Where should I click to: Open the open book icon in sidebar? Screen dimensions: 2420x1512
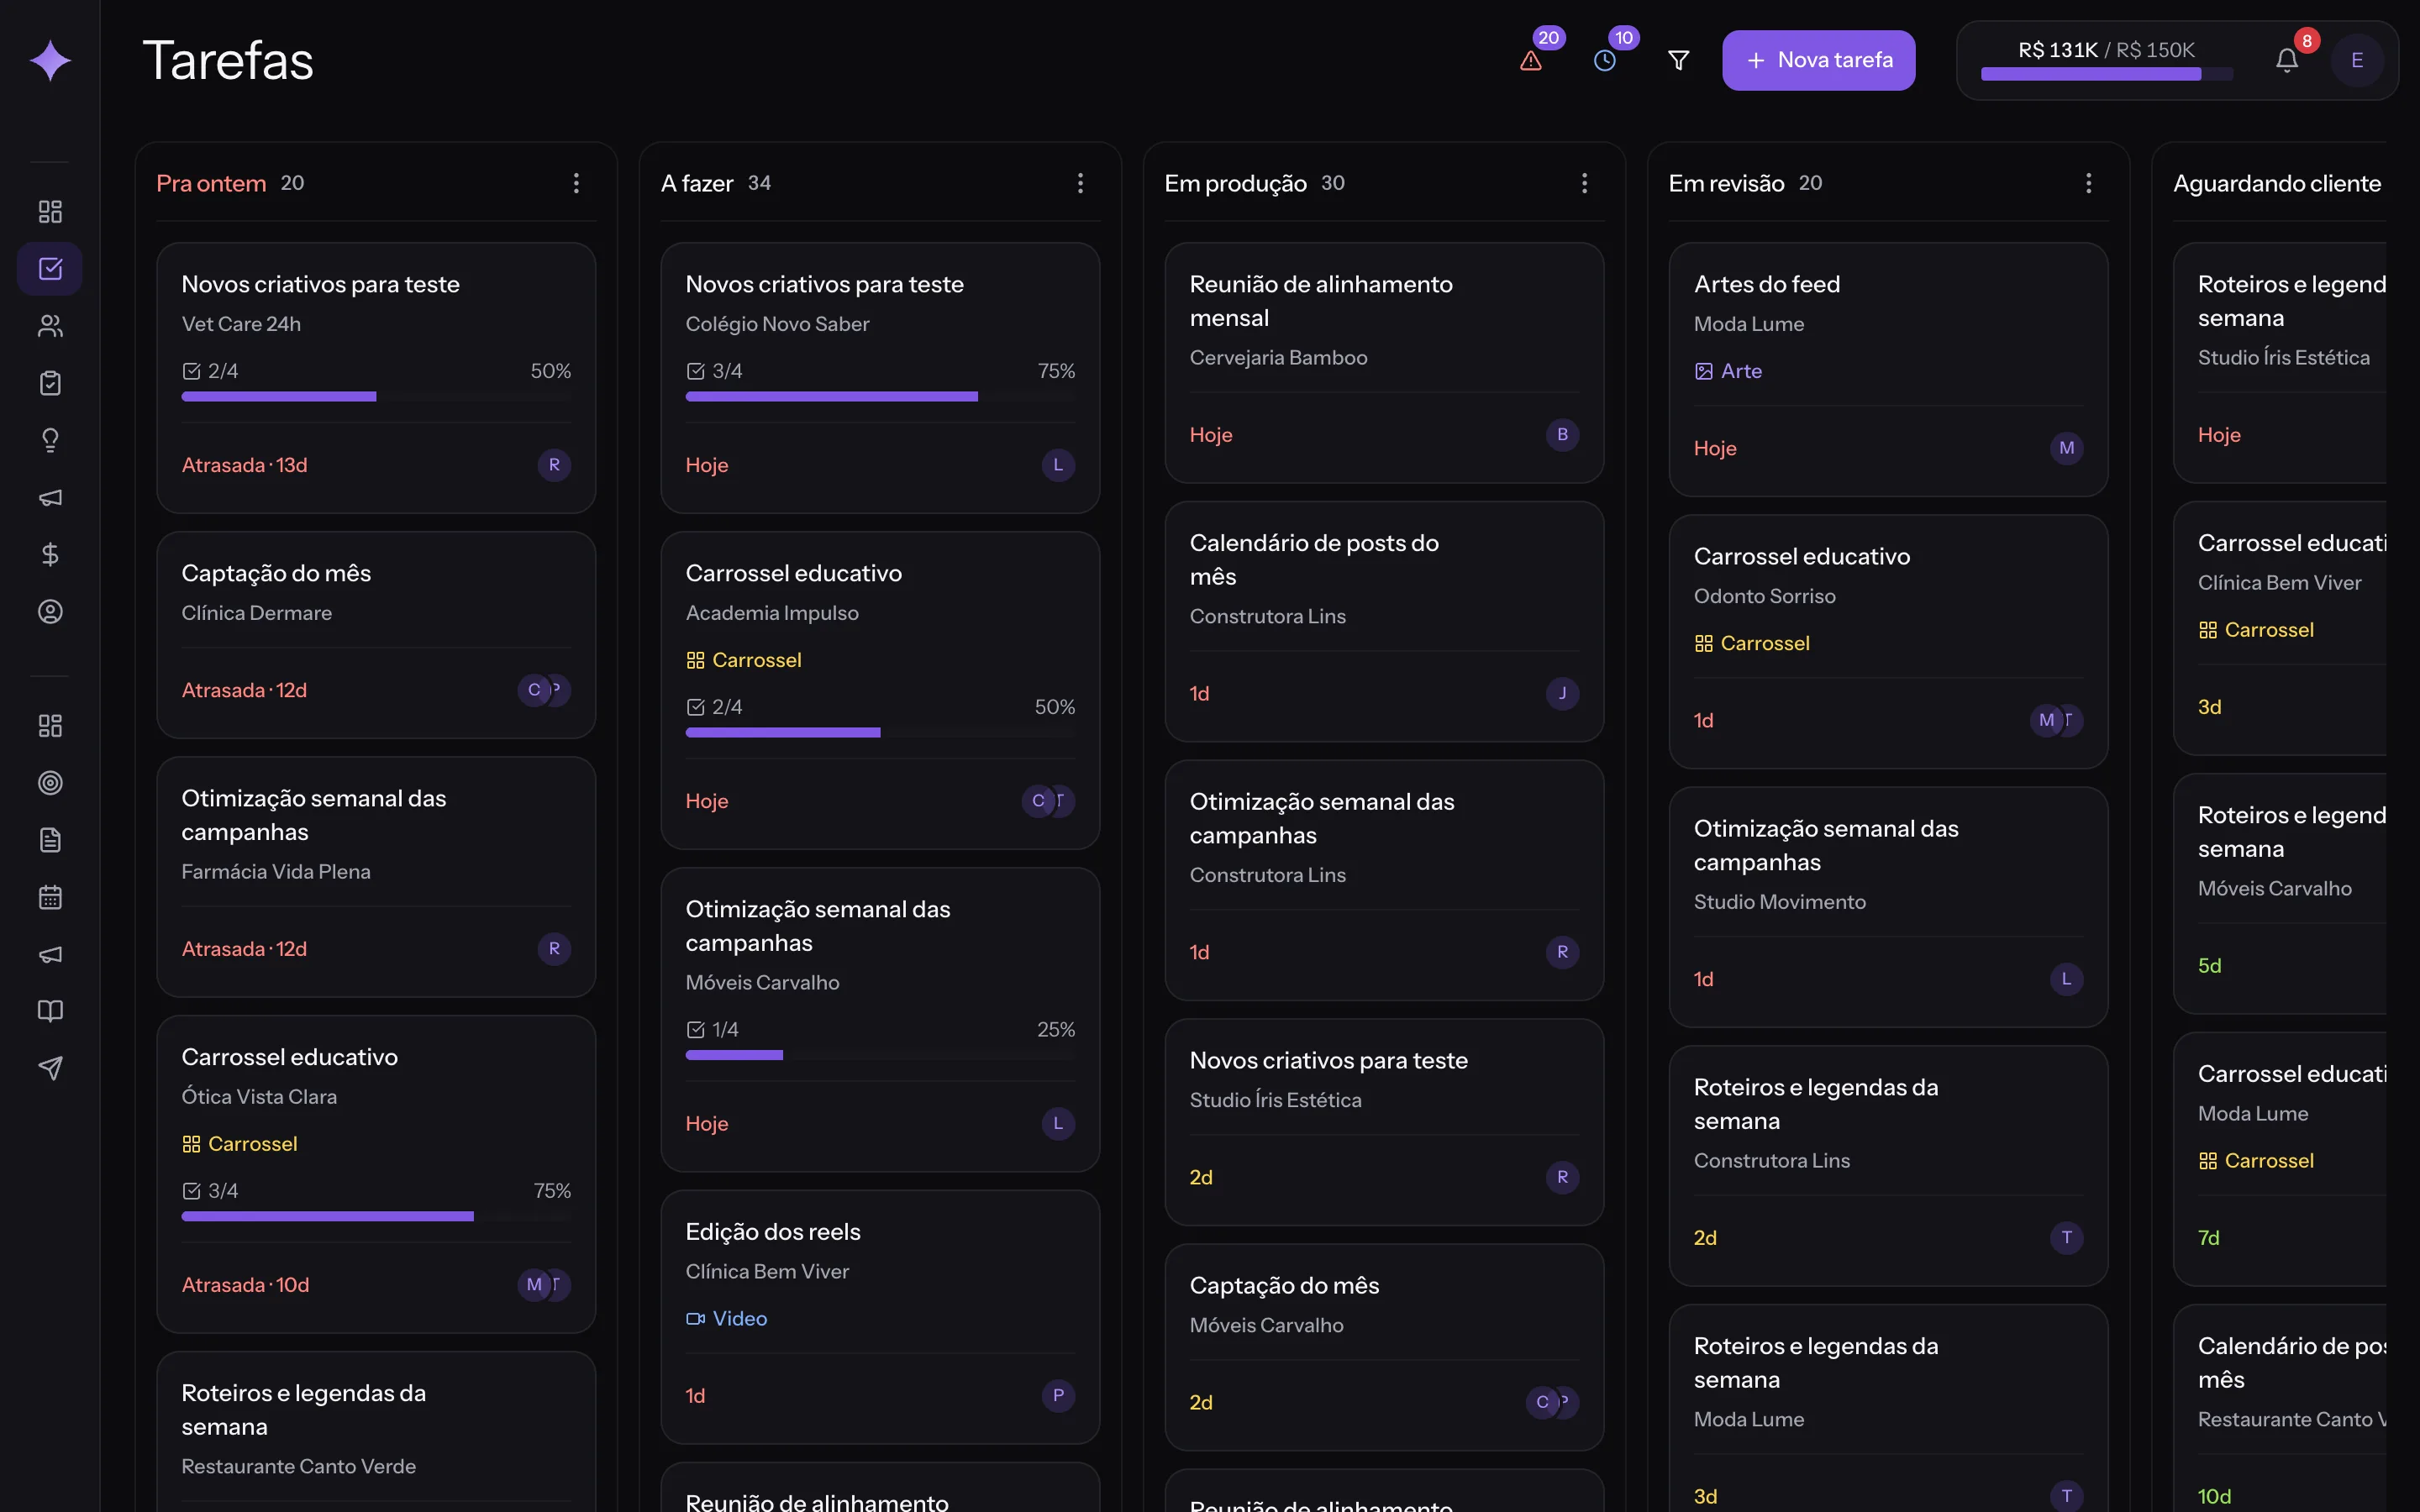[x=50, y=1011]
